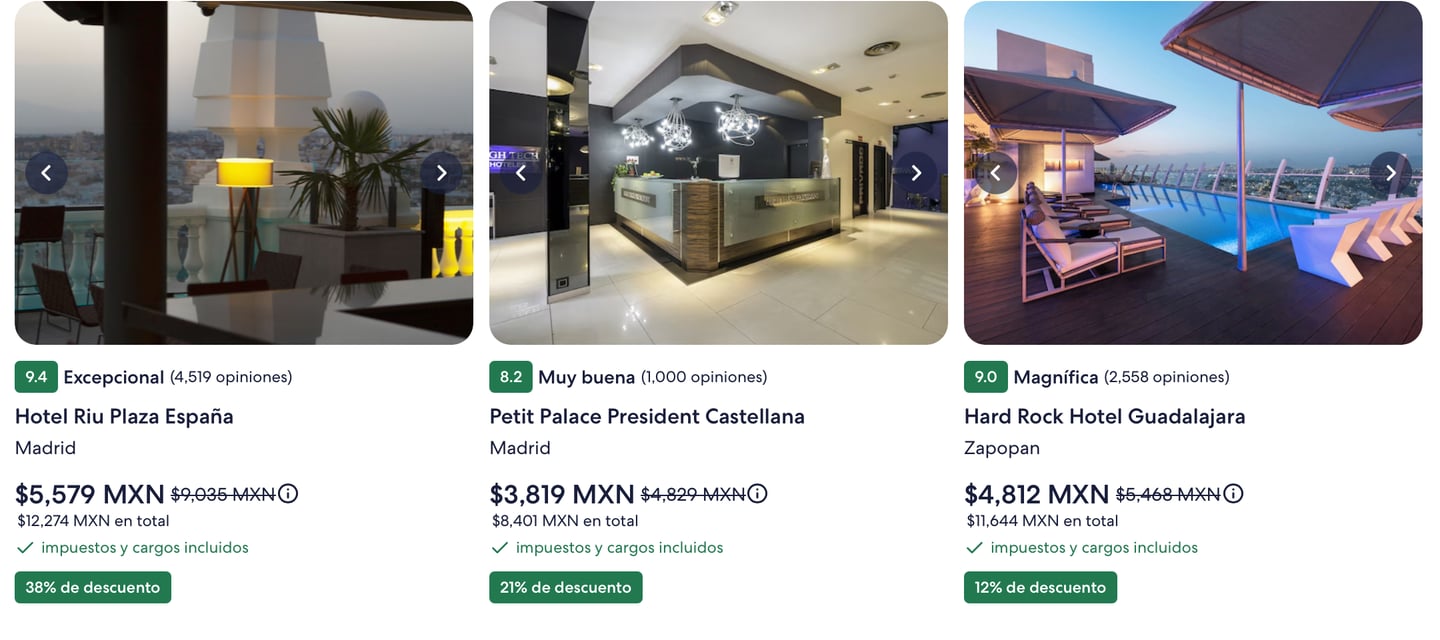This screenshot has height=640, width=1440.
Task: Open price info icon beside $4,829 MXN
Action: coord(758,493)
